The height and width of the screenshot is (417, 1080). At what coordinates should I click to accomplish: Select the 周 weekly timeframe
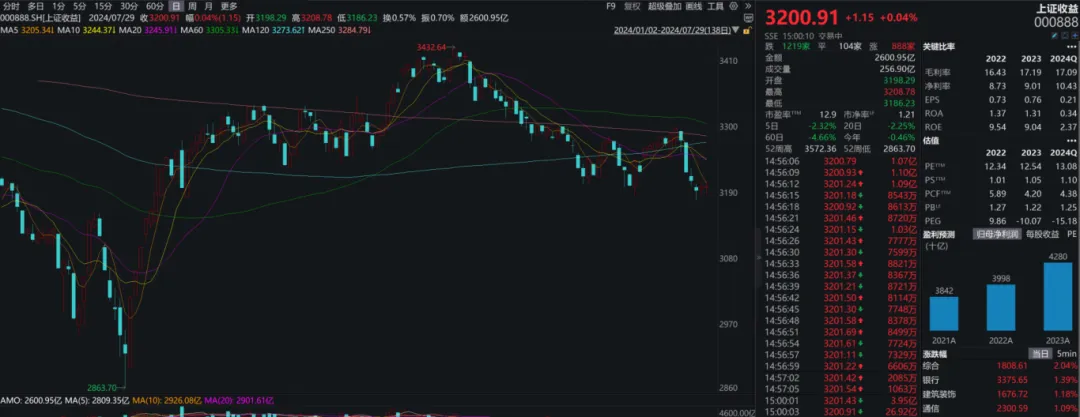[192, 6]
